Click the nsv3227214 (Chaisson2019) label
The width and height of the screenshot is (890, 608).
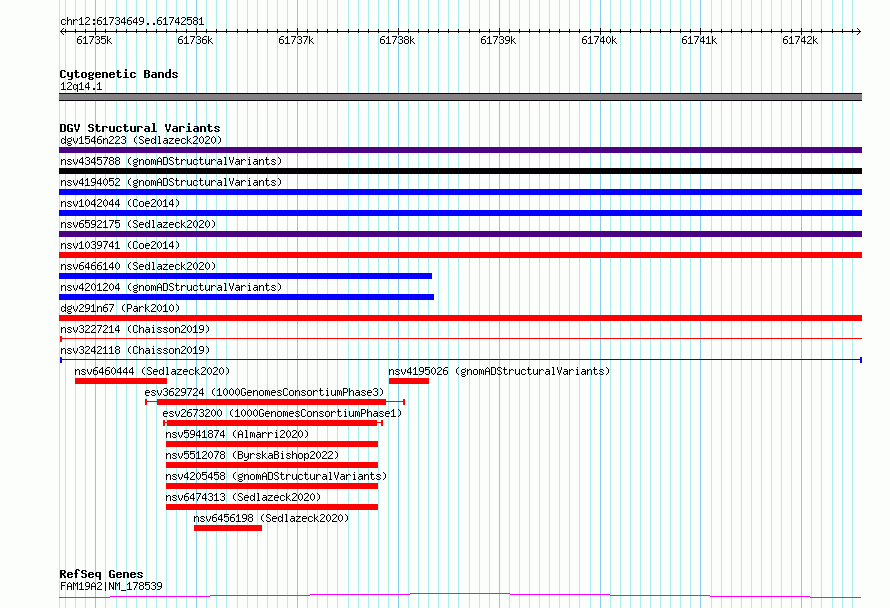tap(135, 329)
